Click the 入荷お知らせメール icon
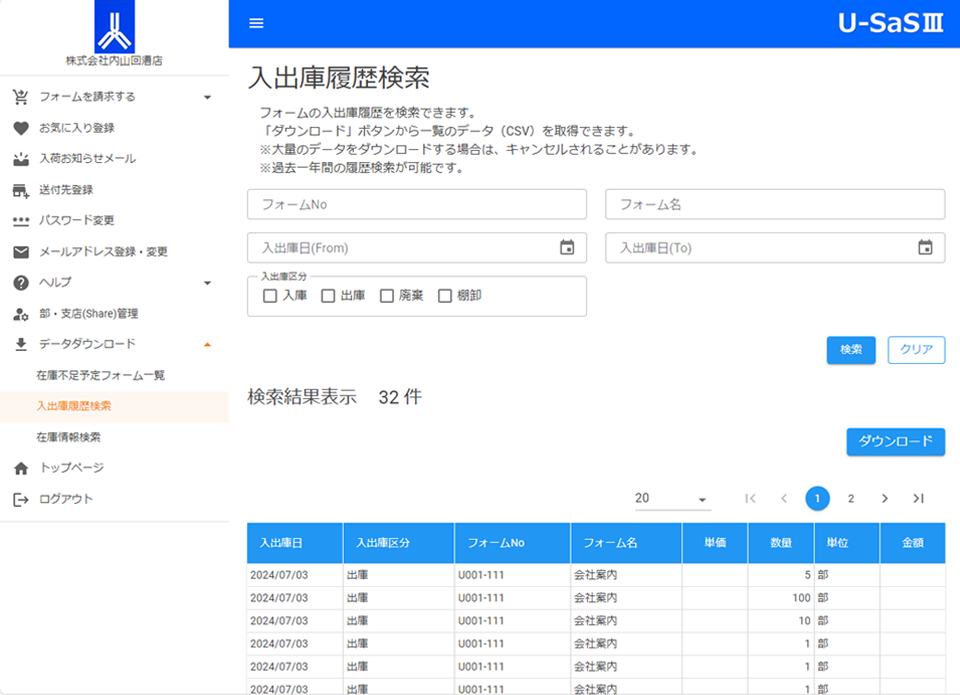 [21, 159]
